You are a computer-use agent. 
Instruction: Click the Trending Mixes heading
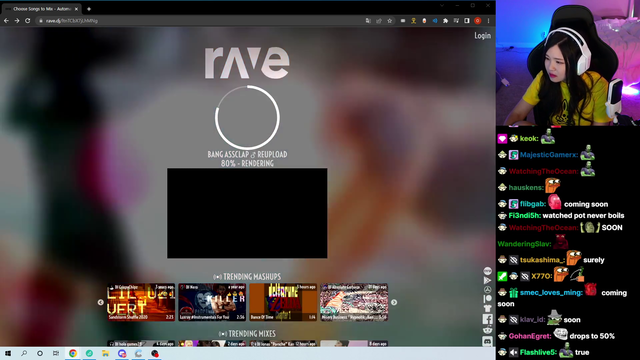click(x=247, y=334)
